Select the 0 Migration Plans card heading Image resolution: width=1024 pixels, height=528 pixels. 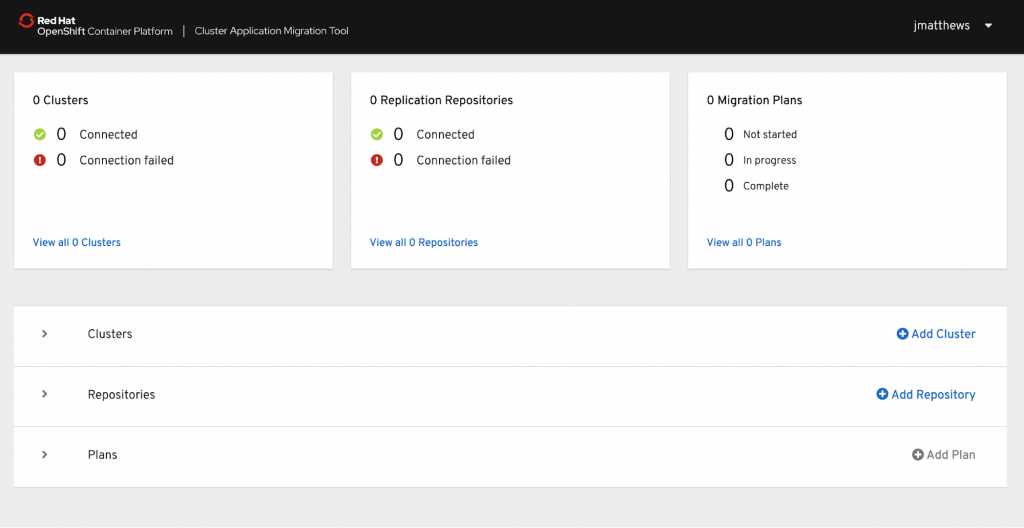coord(754,100)
